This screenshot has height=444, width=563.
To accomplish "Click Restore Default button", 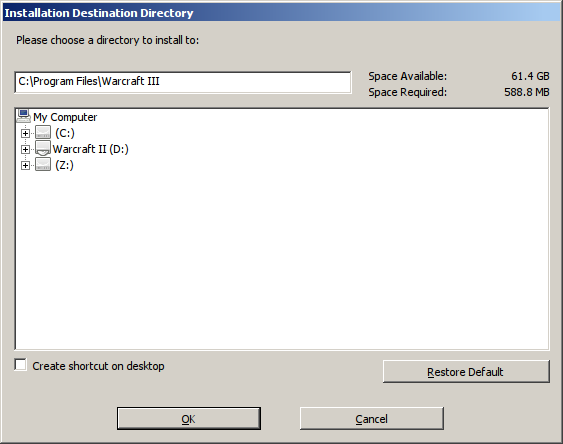I will 466,371.
